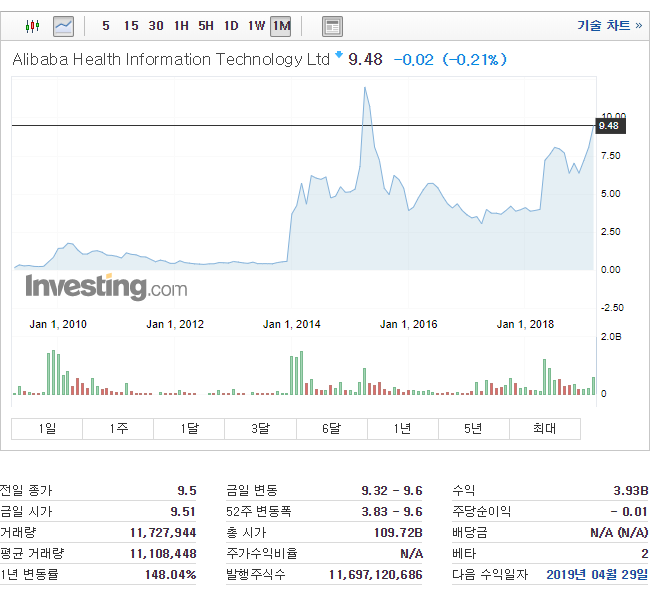Viewport: 659px width, 598px height.
Task: Click the 주당순이익 value - 0.01
Action: tap(629, 511)
